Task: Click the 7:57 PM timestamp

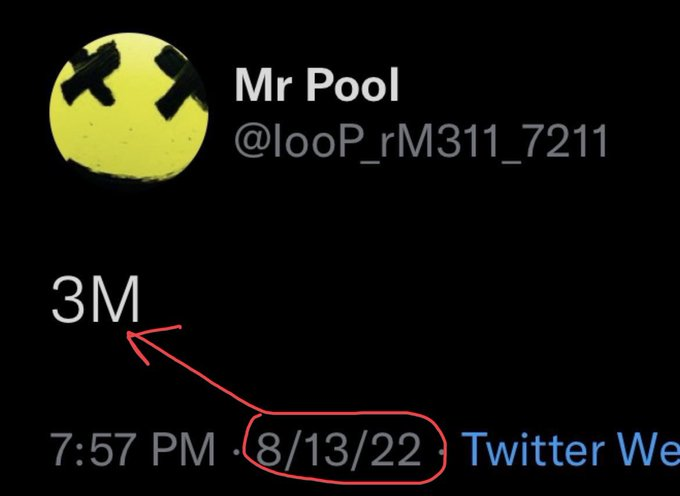Action: click(133, 449)
